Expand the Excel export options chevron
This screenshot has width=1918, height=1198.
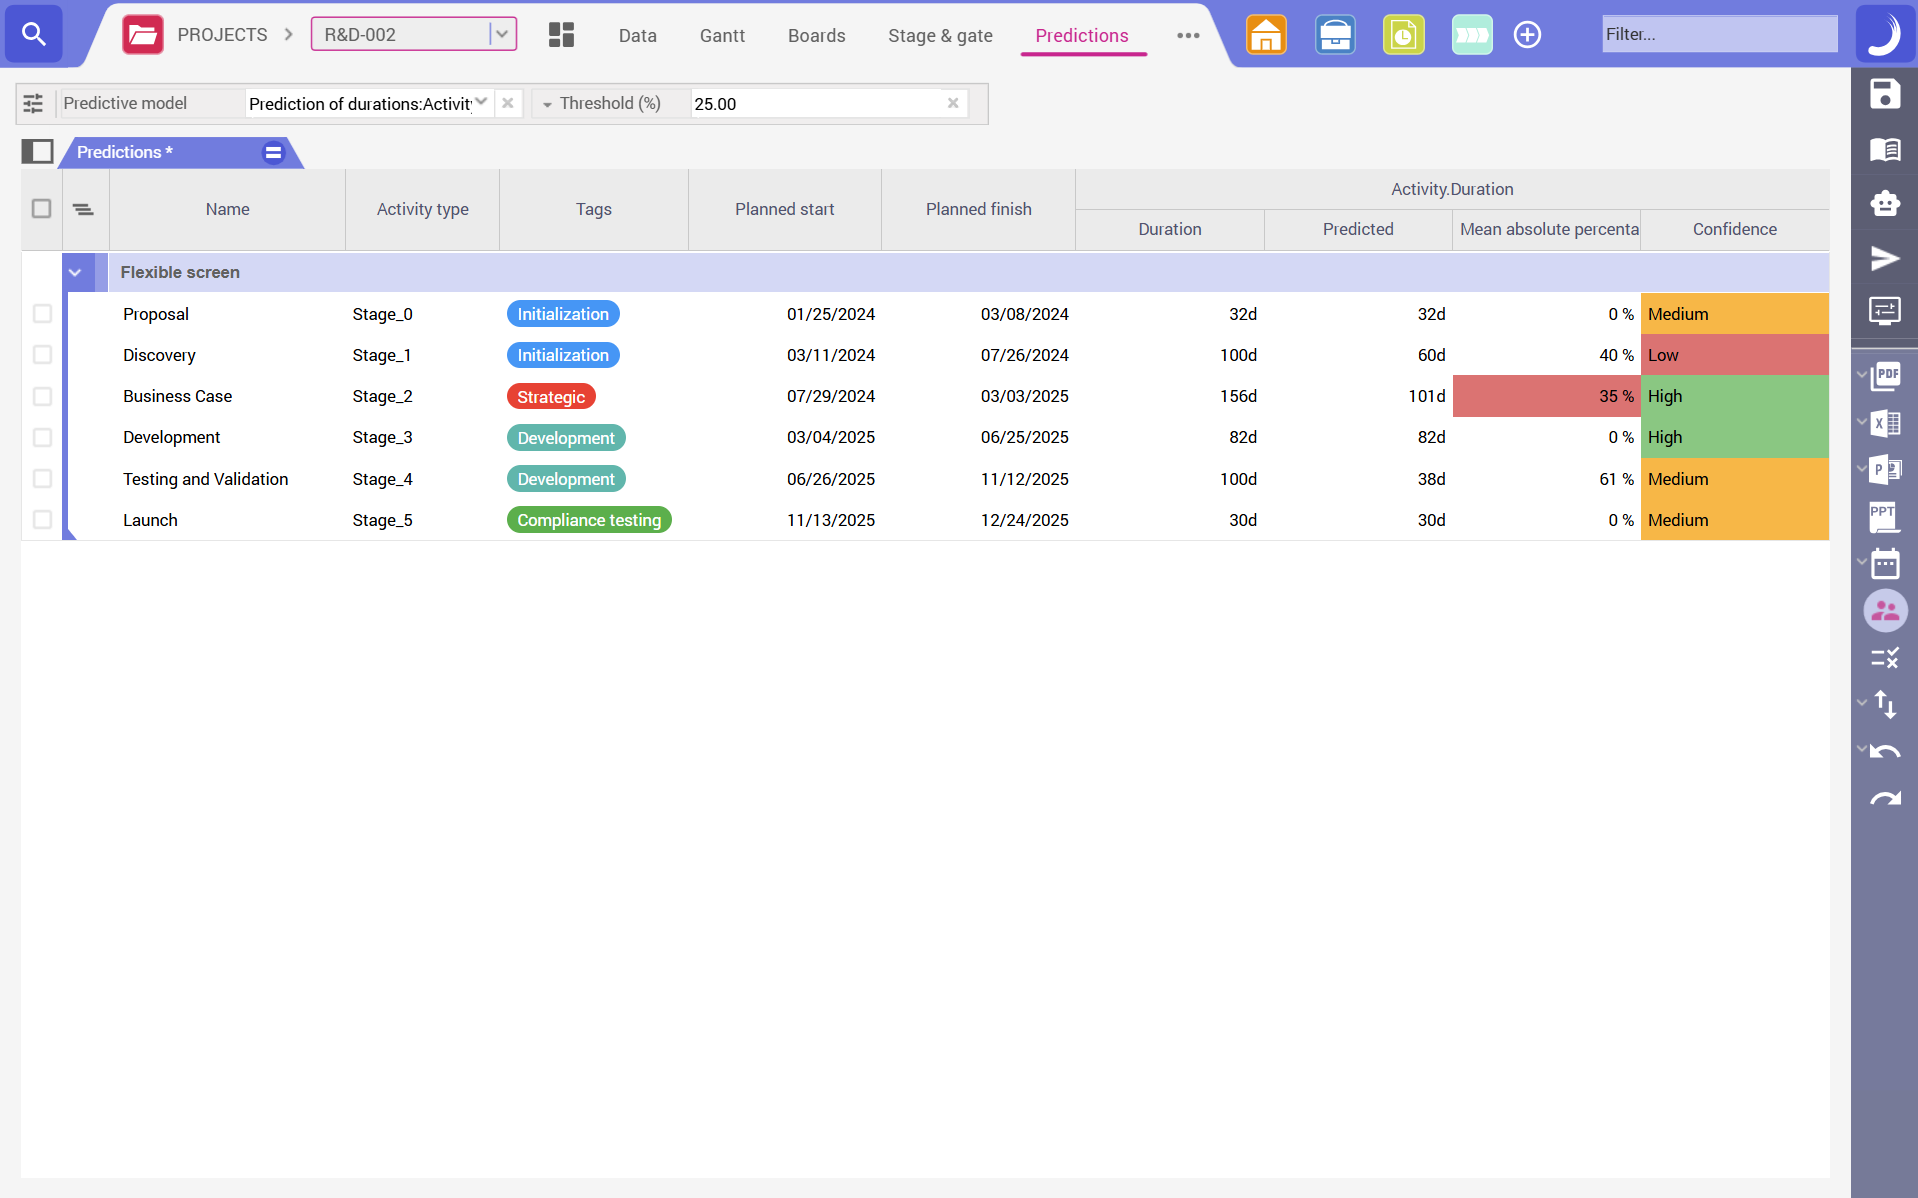pos(1861,422)
